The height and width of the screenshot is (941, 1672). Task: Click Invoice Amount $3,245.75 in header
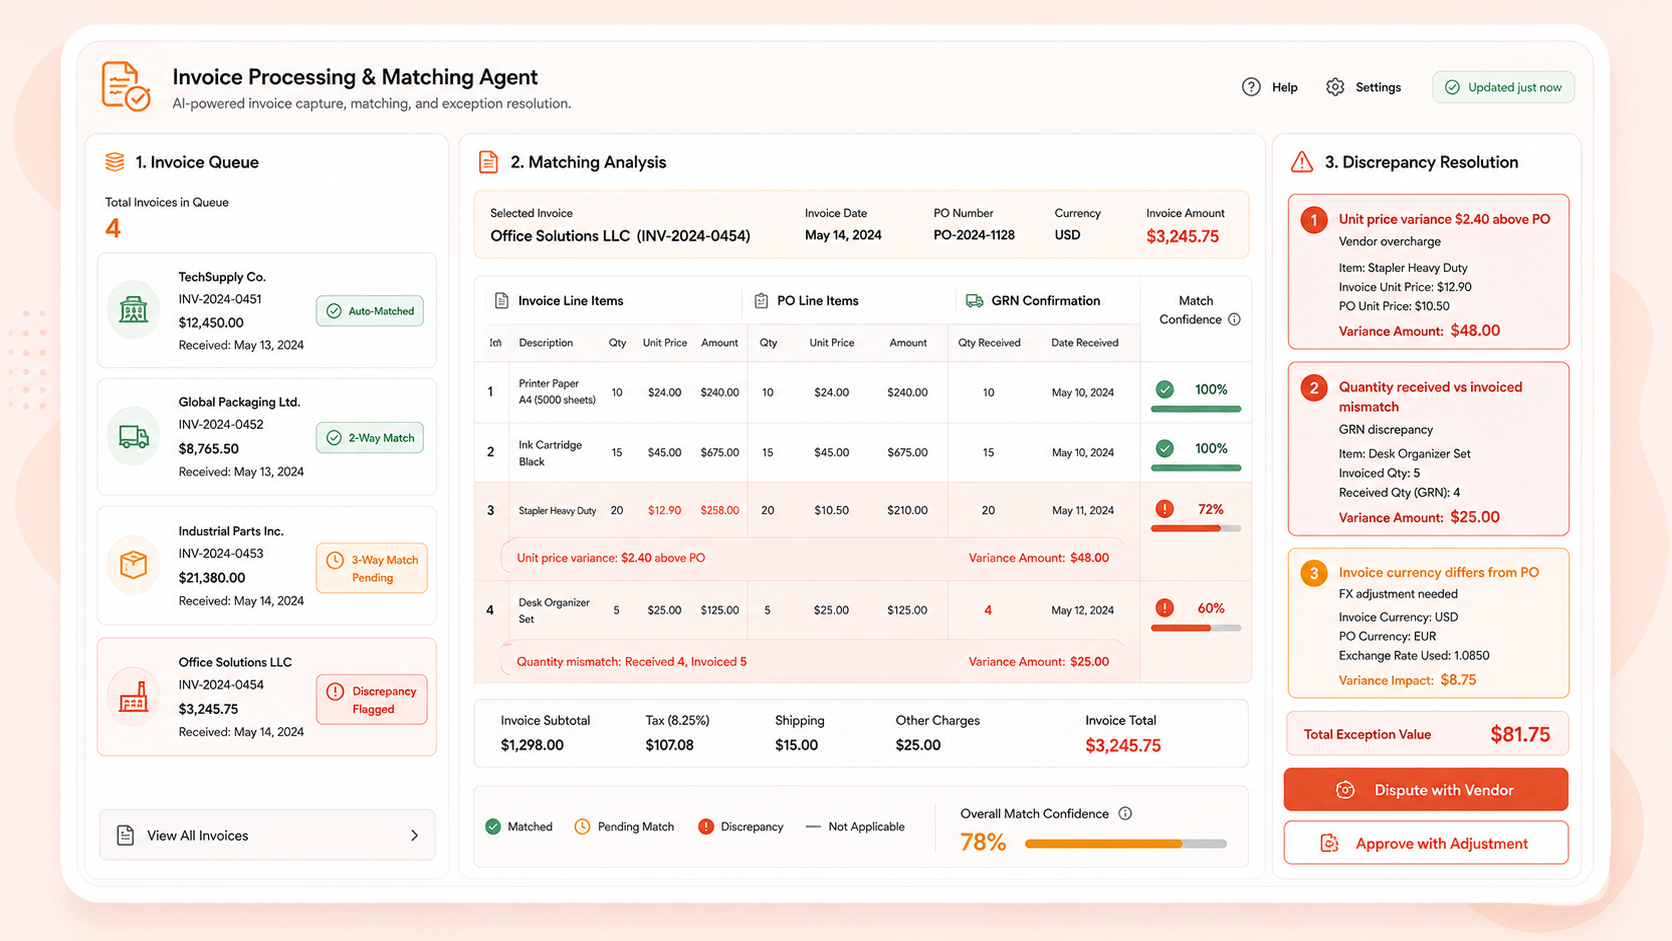point(1182,236)
